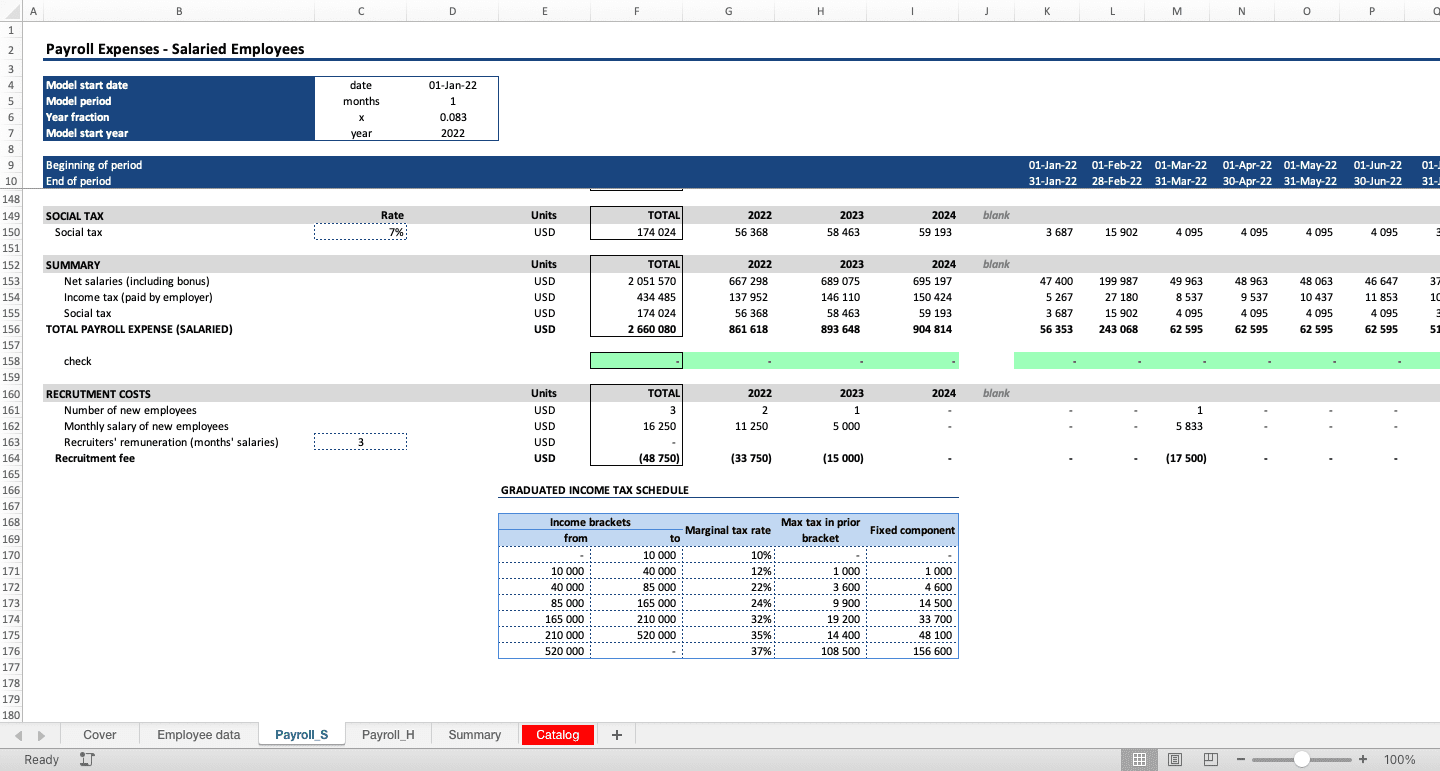Click fixed component value 156 600
Image resolution: width=1440 pixels, height=771 pixels.
[912, 651]
